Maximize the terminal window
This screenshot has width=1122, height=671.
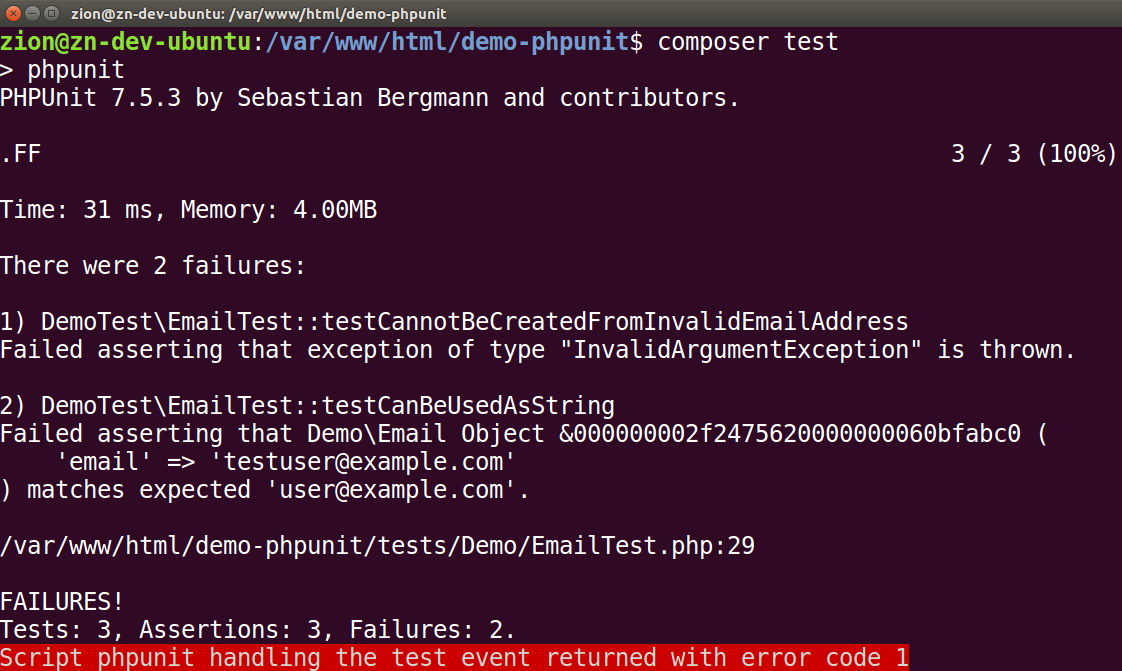(51, 13)
